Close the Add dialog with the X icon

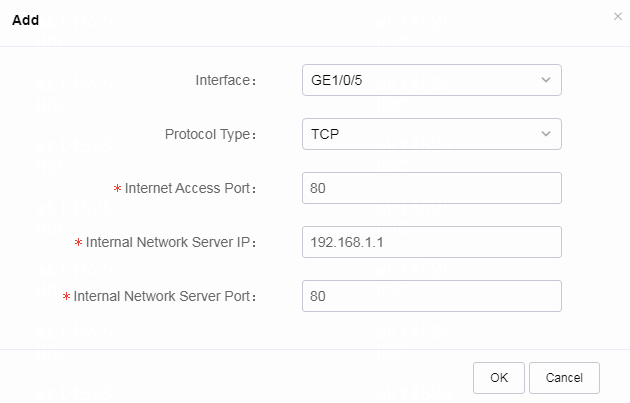click(618, 16)
